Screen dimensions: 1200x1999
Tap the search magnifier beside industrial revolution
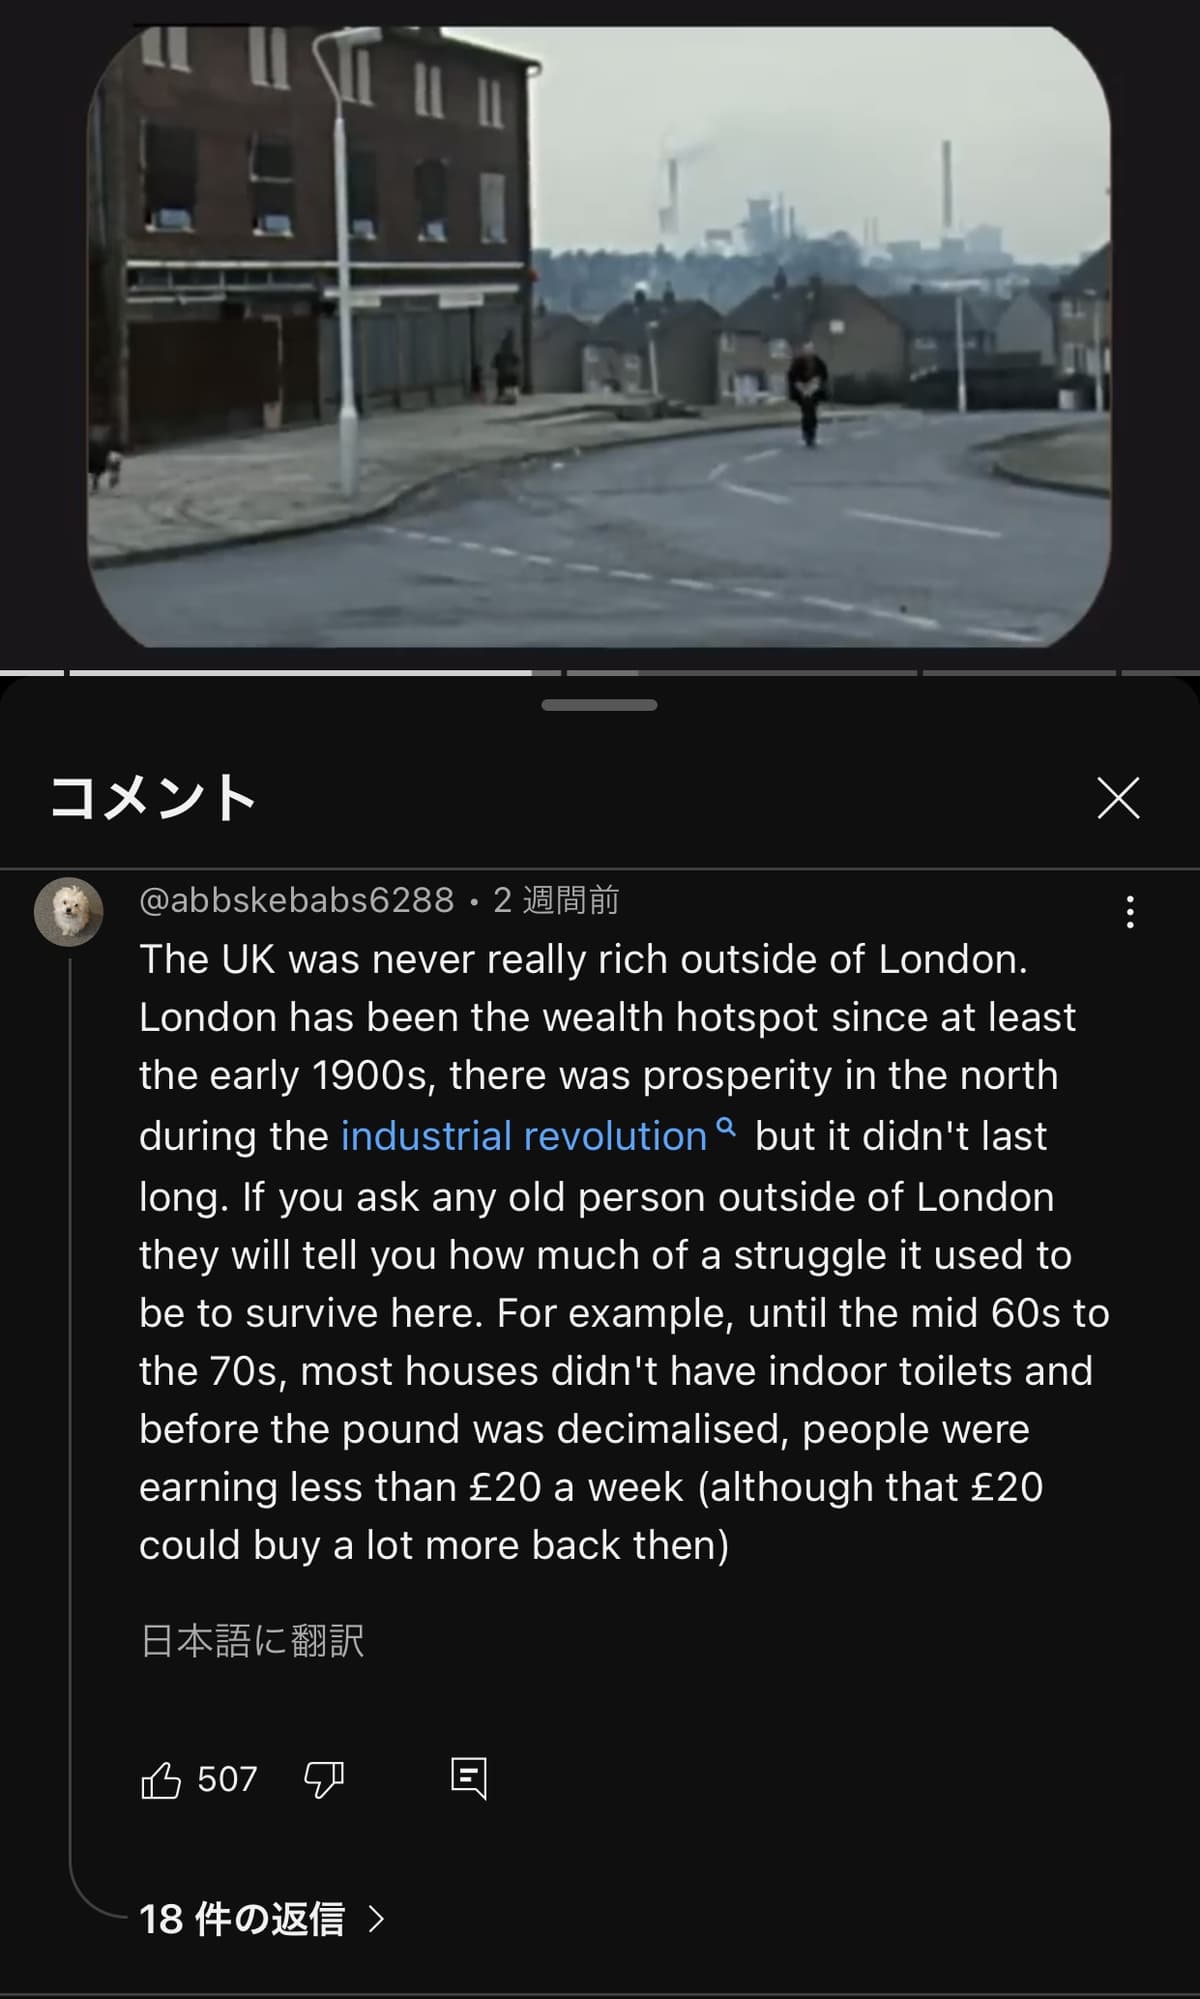(x=727, y=1128)
